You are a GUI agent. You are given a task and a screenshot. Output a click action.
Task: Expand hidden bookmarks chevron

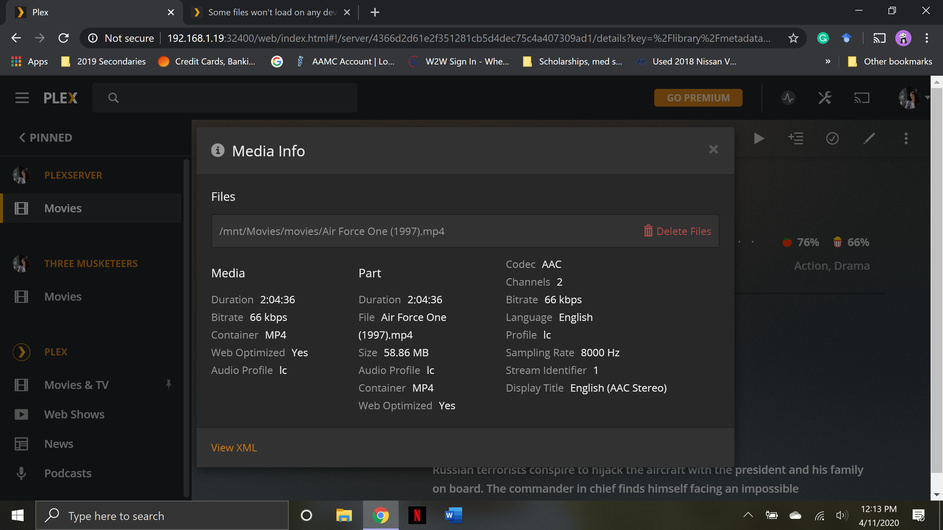pos(828,61)
